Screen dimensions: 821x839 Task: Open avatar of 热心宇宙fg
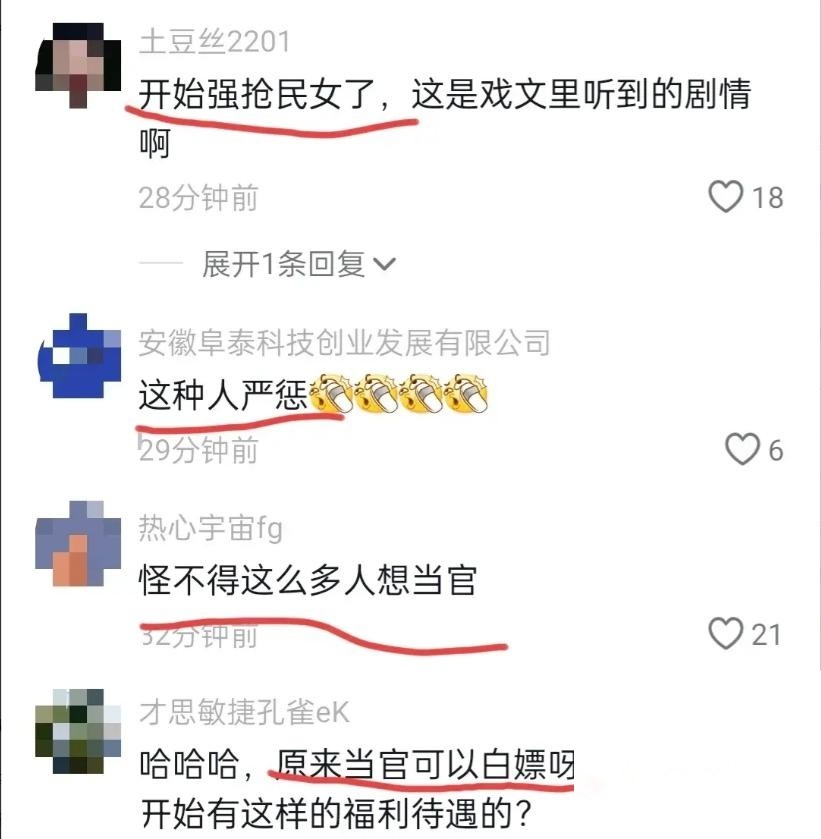tap(78, 544)
